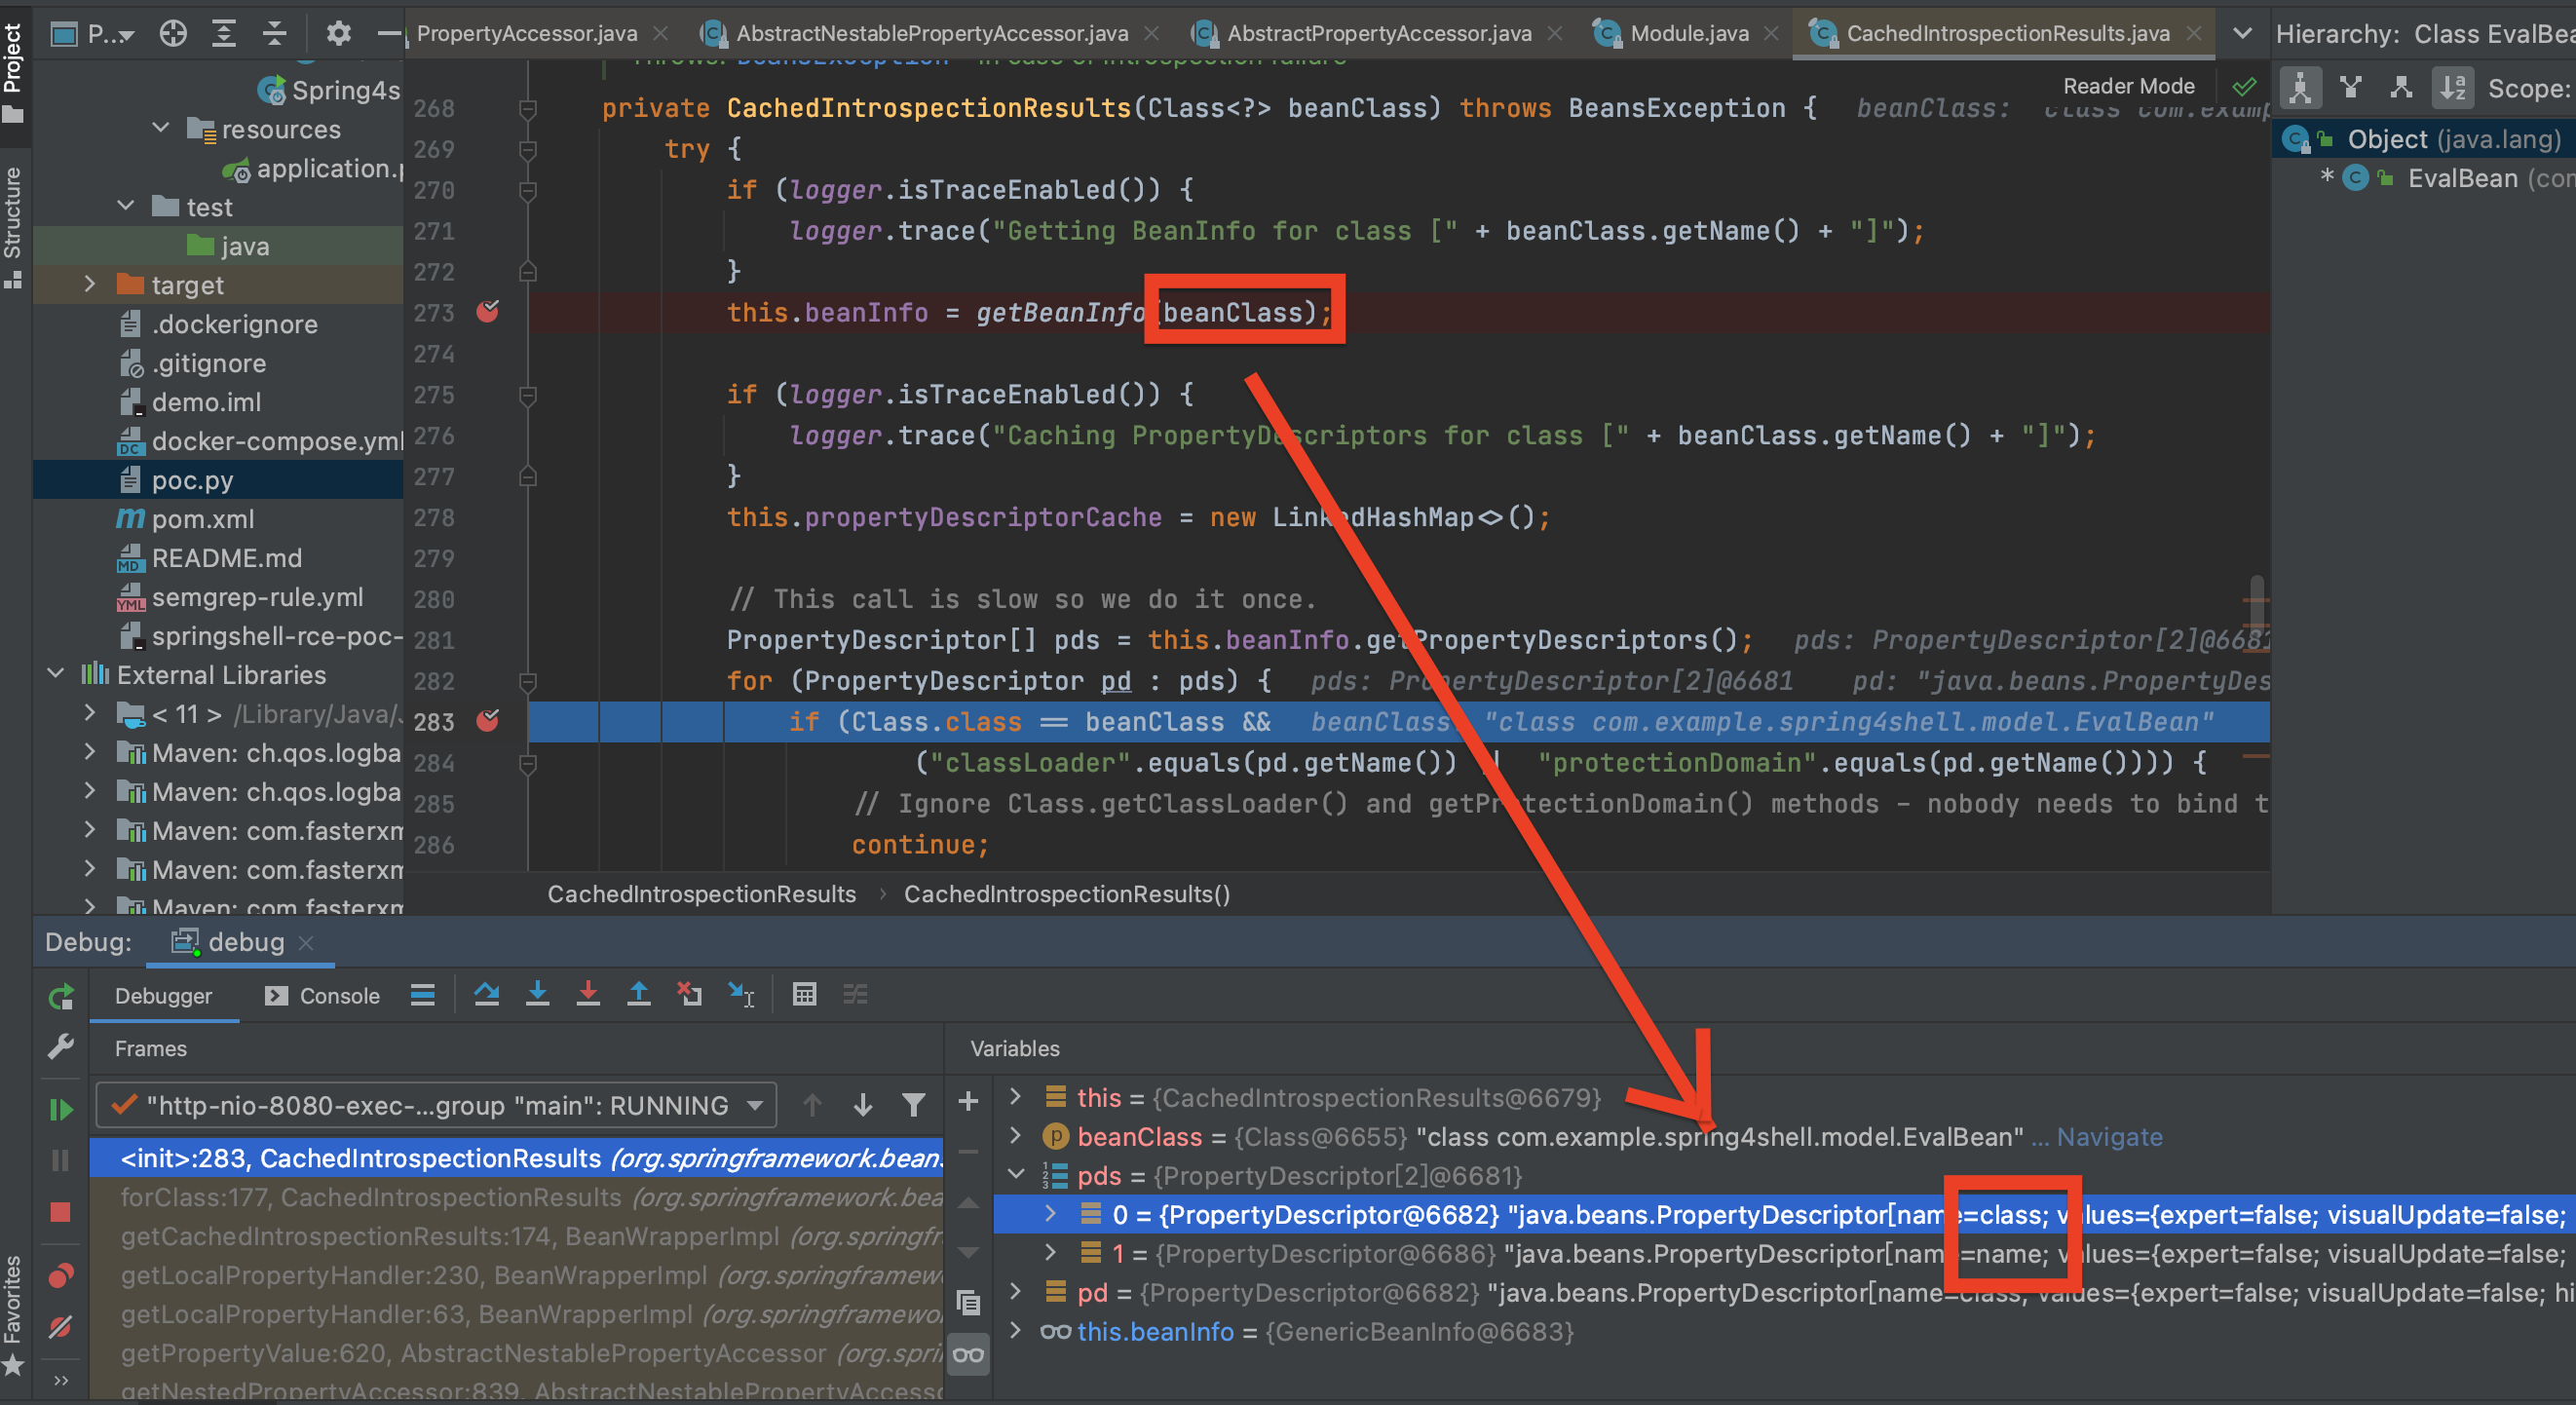The height and width of the screenshot is (1405, 2576).
Task: Click Force Step Into red arrow icon
Action: [588, 994]
